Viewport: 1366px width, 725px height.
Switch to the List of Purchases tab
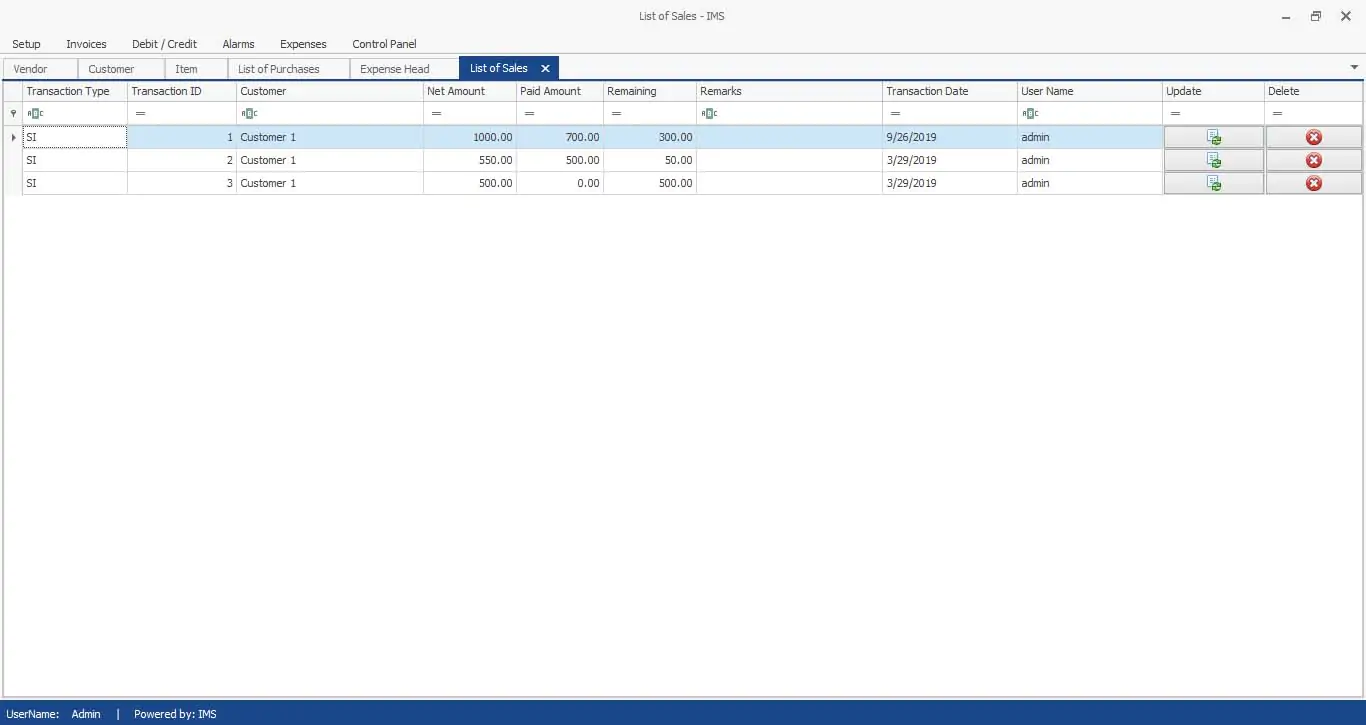click(x=279, y=69)
